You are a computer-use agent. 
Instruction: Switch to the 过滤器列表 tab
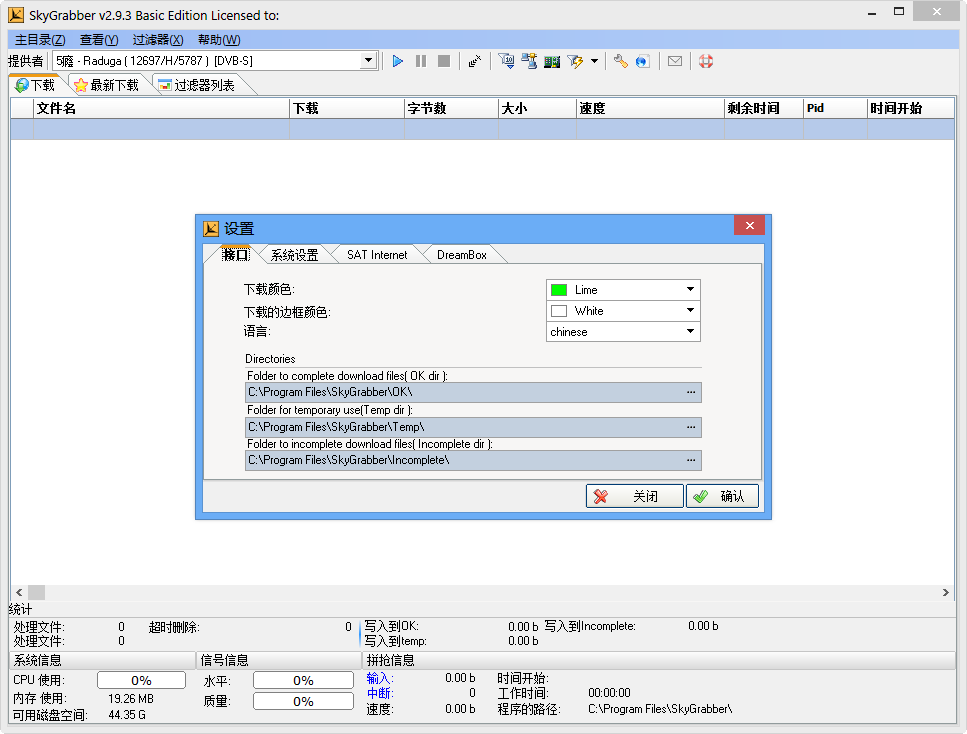pyautogui.click(x=197, y=85)
